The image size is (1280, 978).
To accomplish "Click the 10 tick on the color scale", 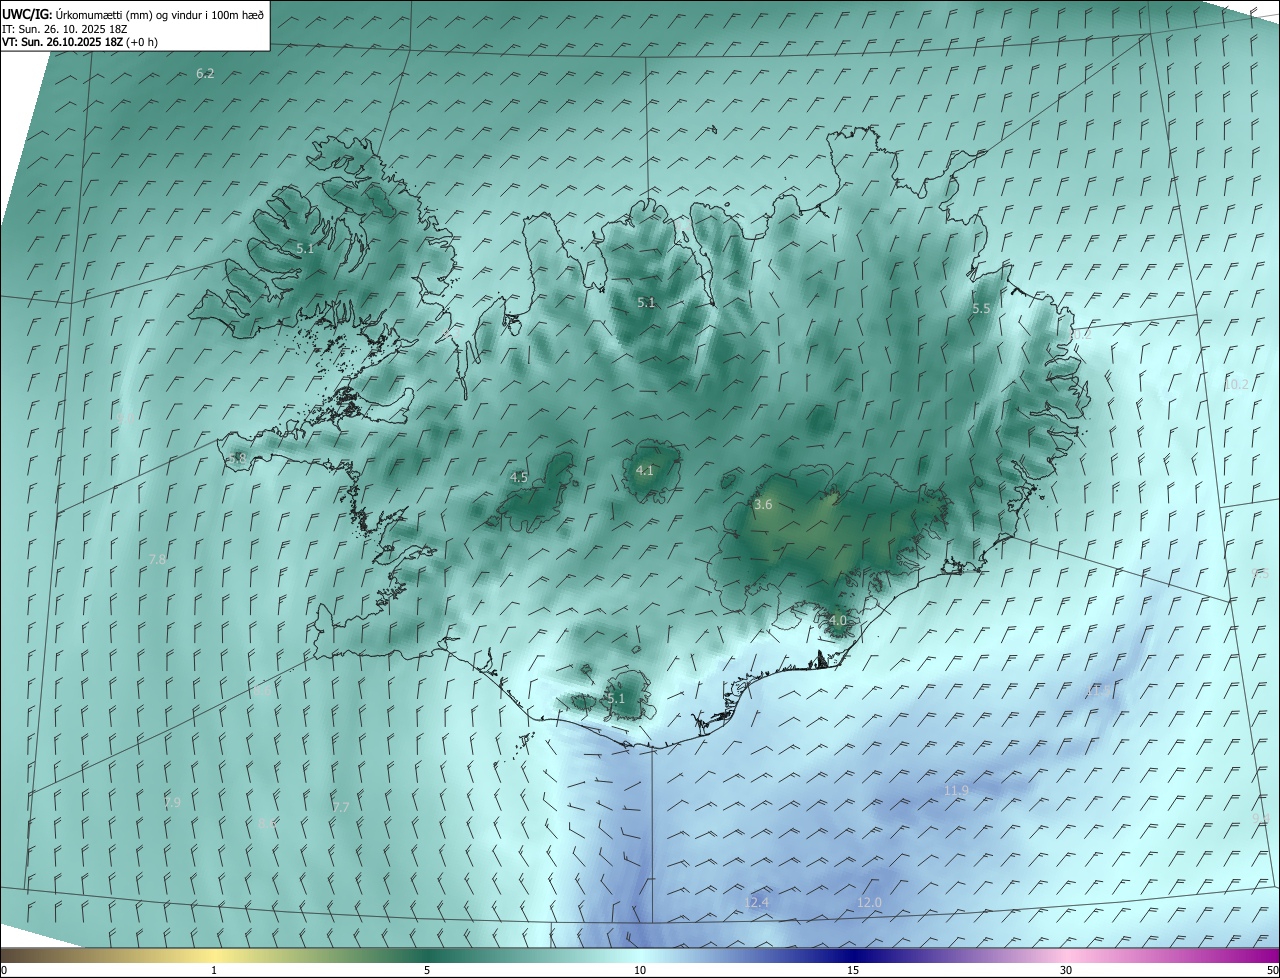I will [640, 970].
